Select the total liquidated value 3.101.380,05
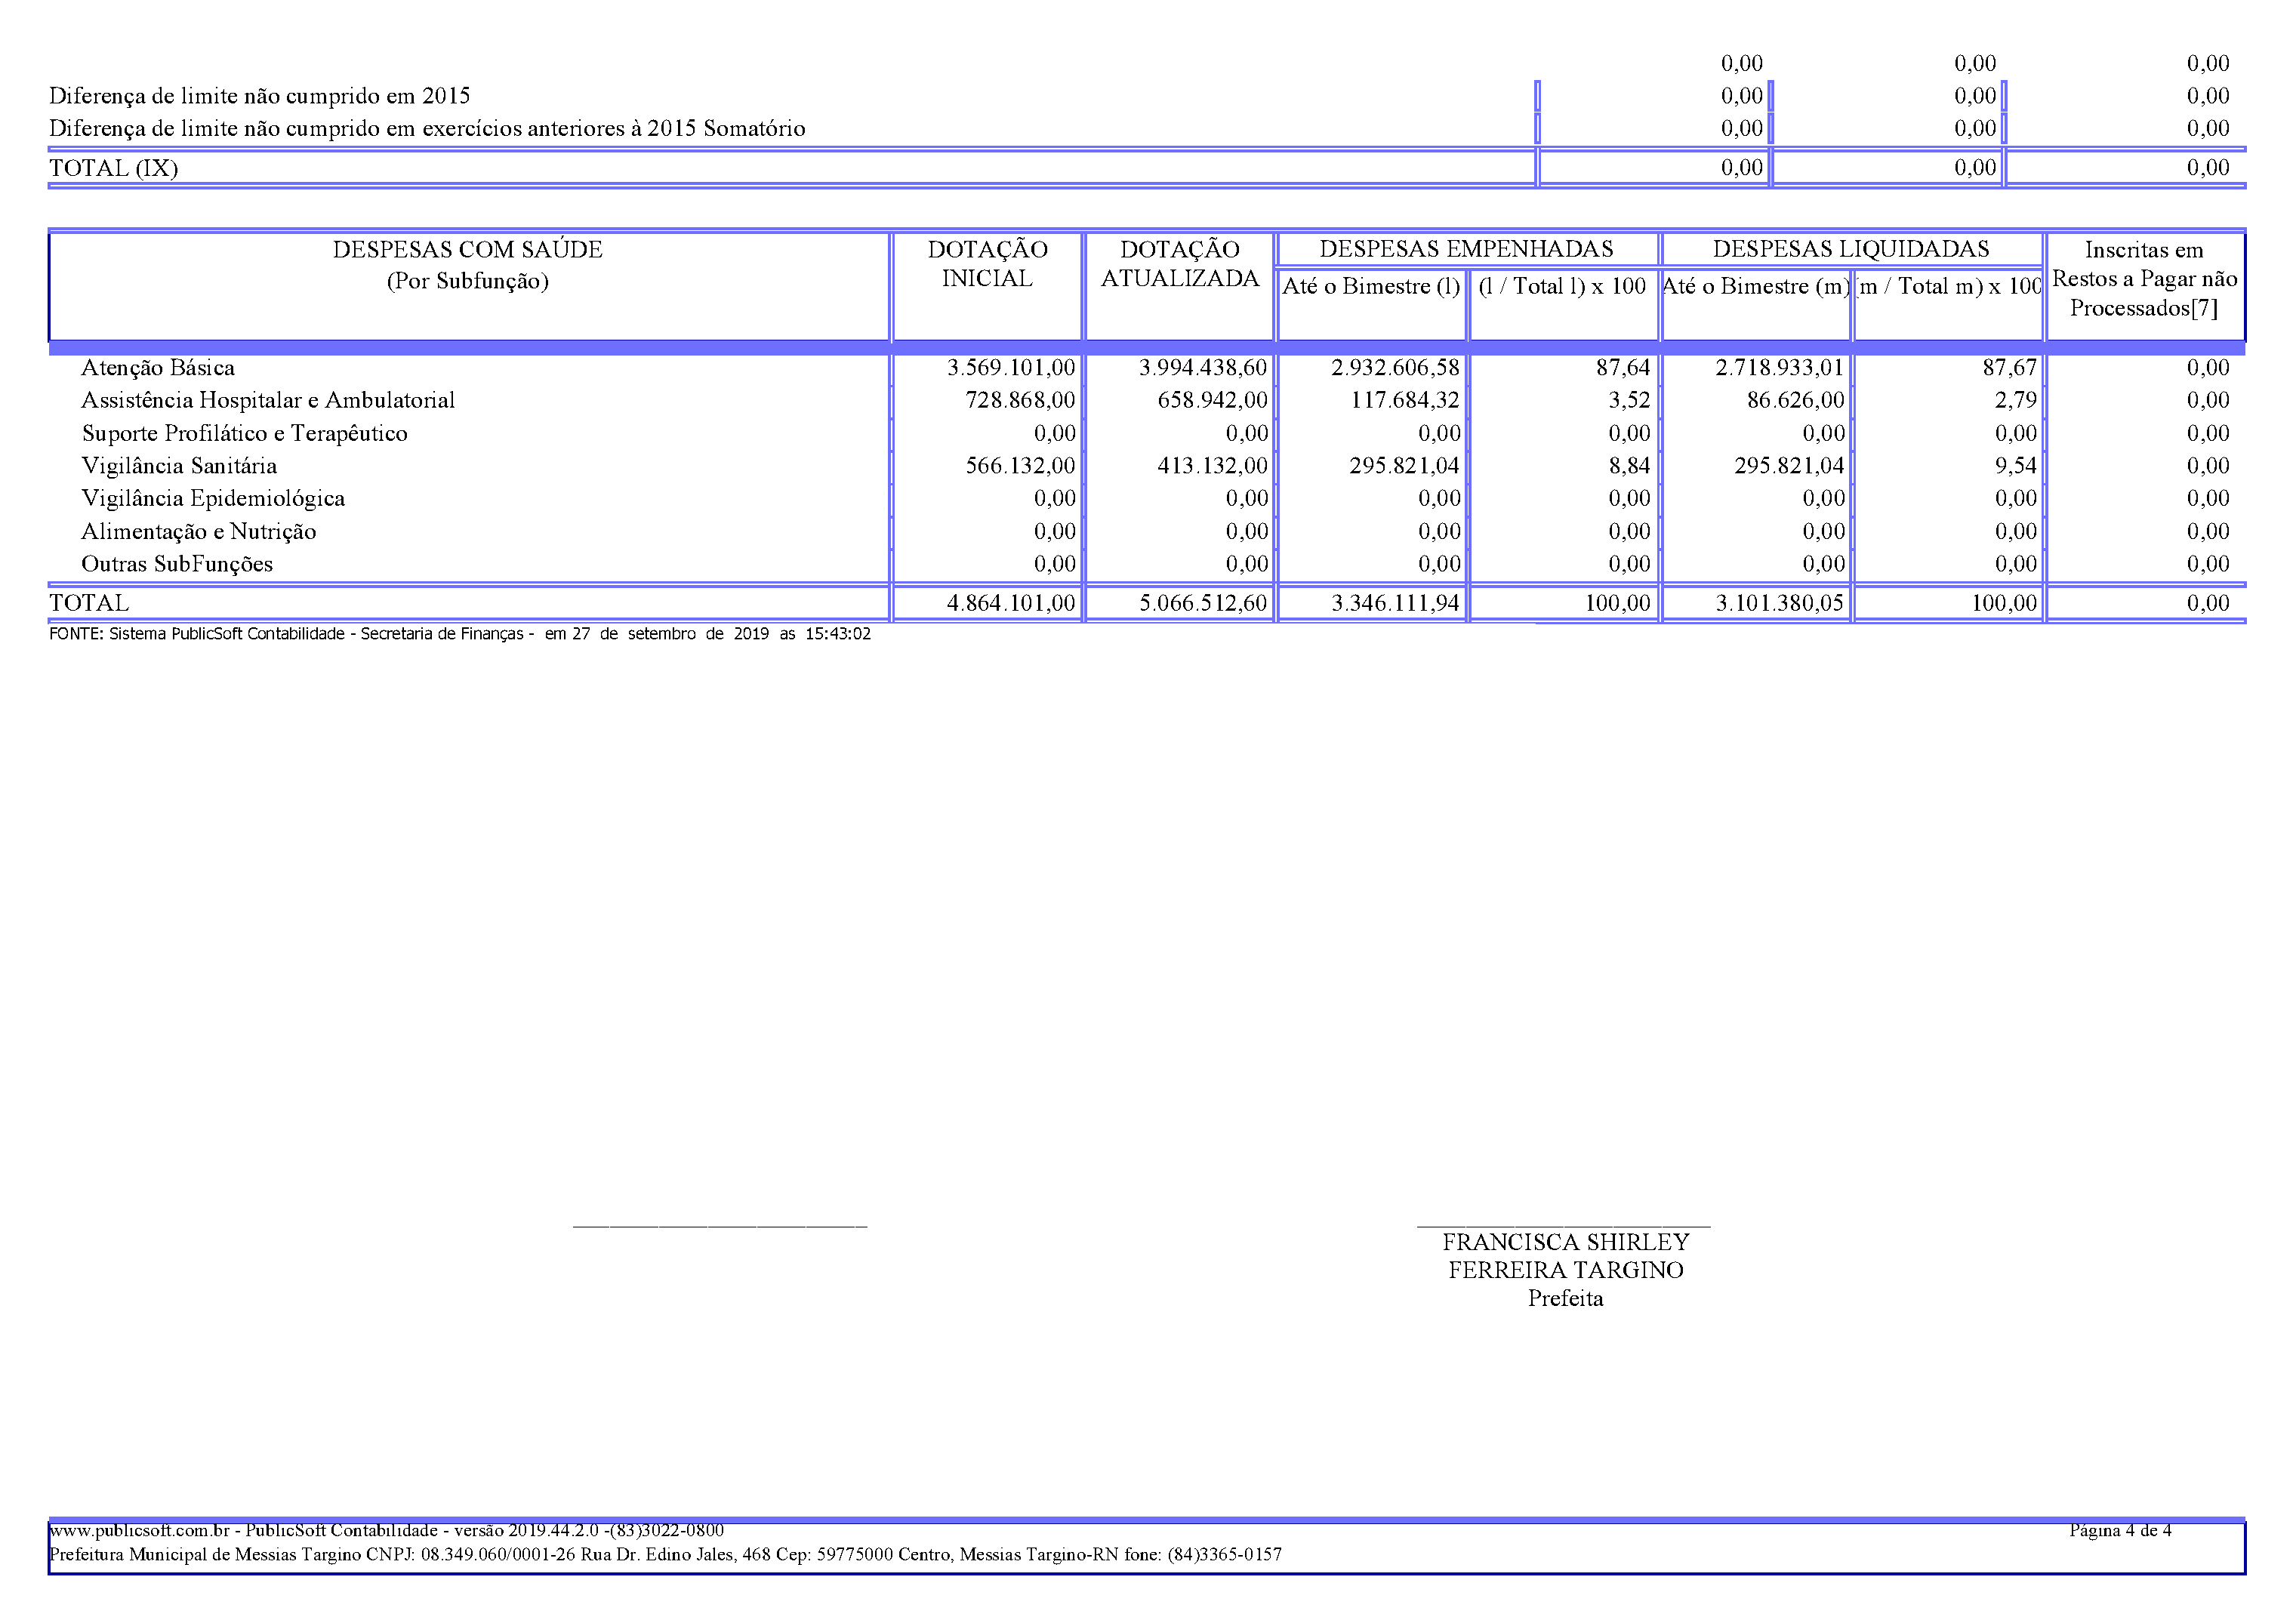Viewport: 2296px width, 1623px height. coord(1779,602)
